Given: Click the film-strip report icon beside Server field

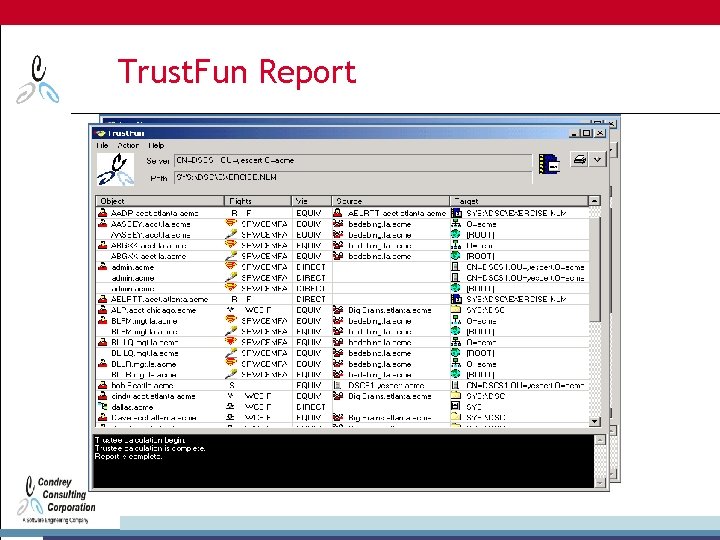Looking at the screenshot, I should pos(549,164).
